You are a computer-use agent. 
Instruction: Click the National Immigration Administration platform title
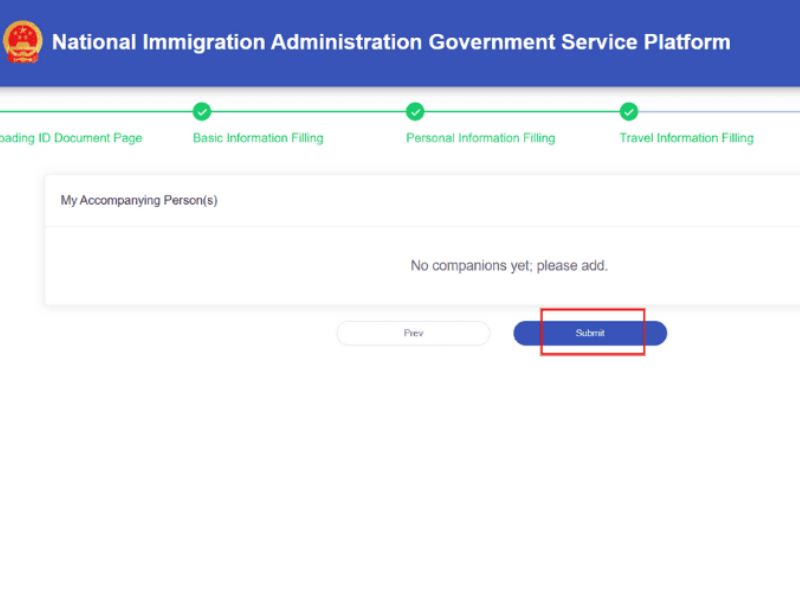click(x=390, y=43)
